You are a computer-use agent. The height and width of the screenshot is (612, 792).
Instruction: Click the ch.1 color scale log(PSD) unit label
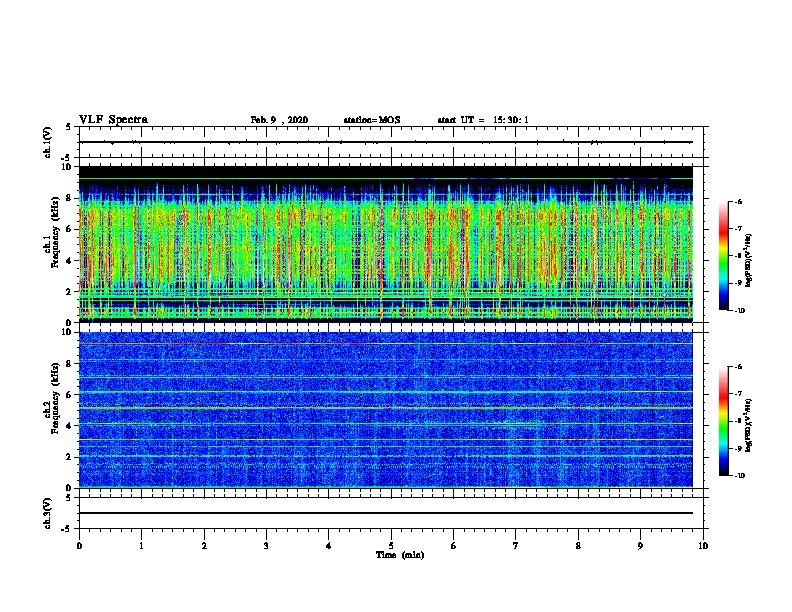click(749, 261)
